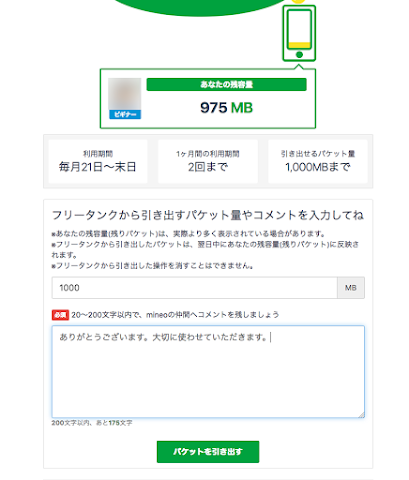Screen dimensions: 409x480
Task: Focus the packet amount field showing 1000
Action: pyautogui.click(x=195, y=288)
